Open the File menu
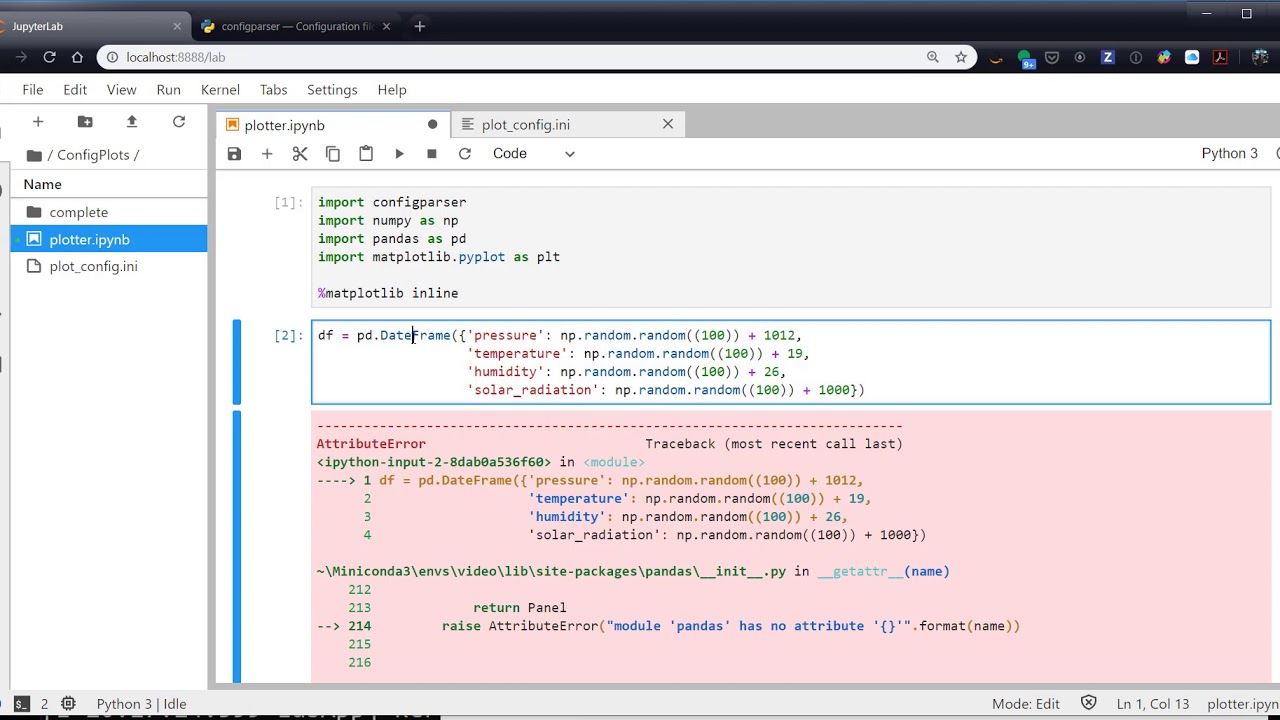Image resolution: width=1280 pixels, height=720 pixels. [33, 90]
